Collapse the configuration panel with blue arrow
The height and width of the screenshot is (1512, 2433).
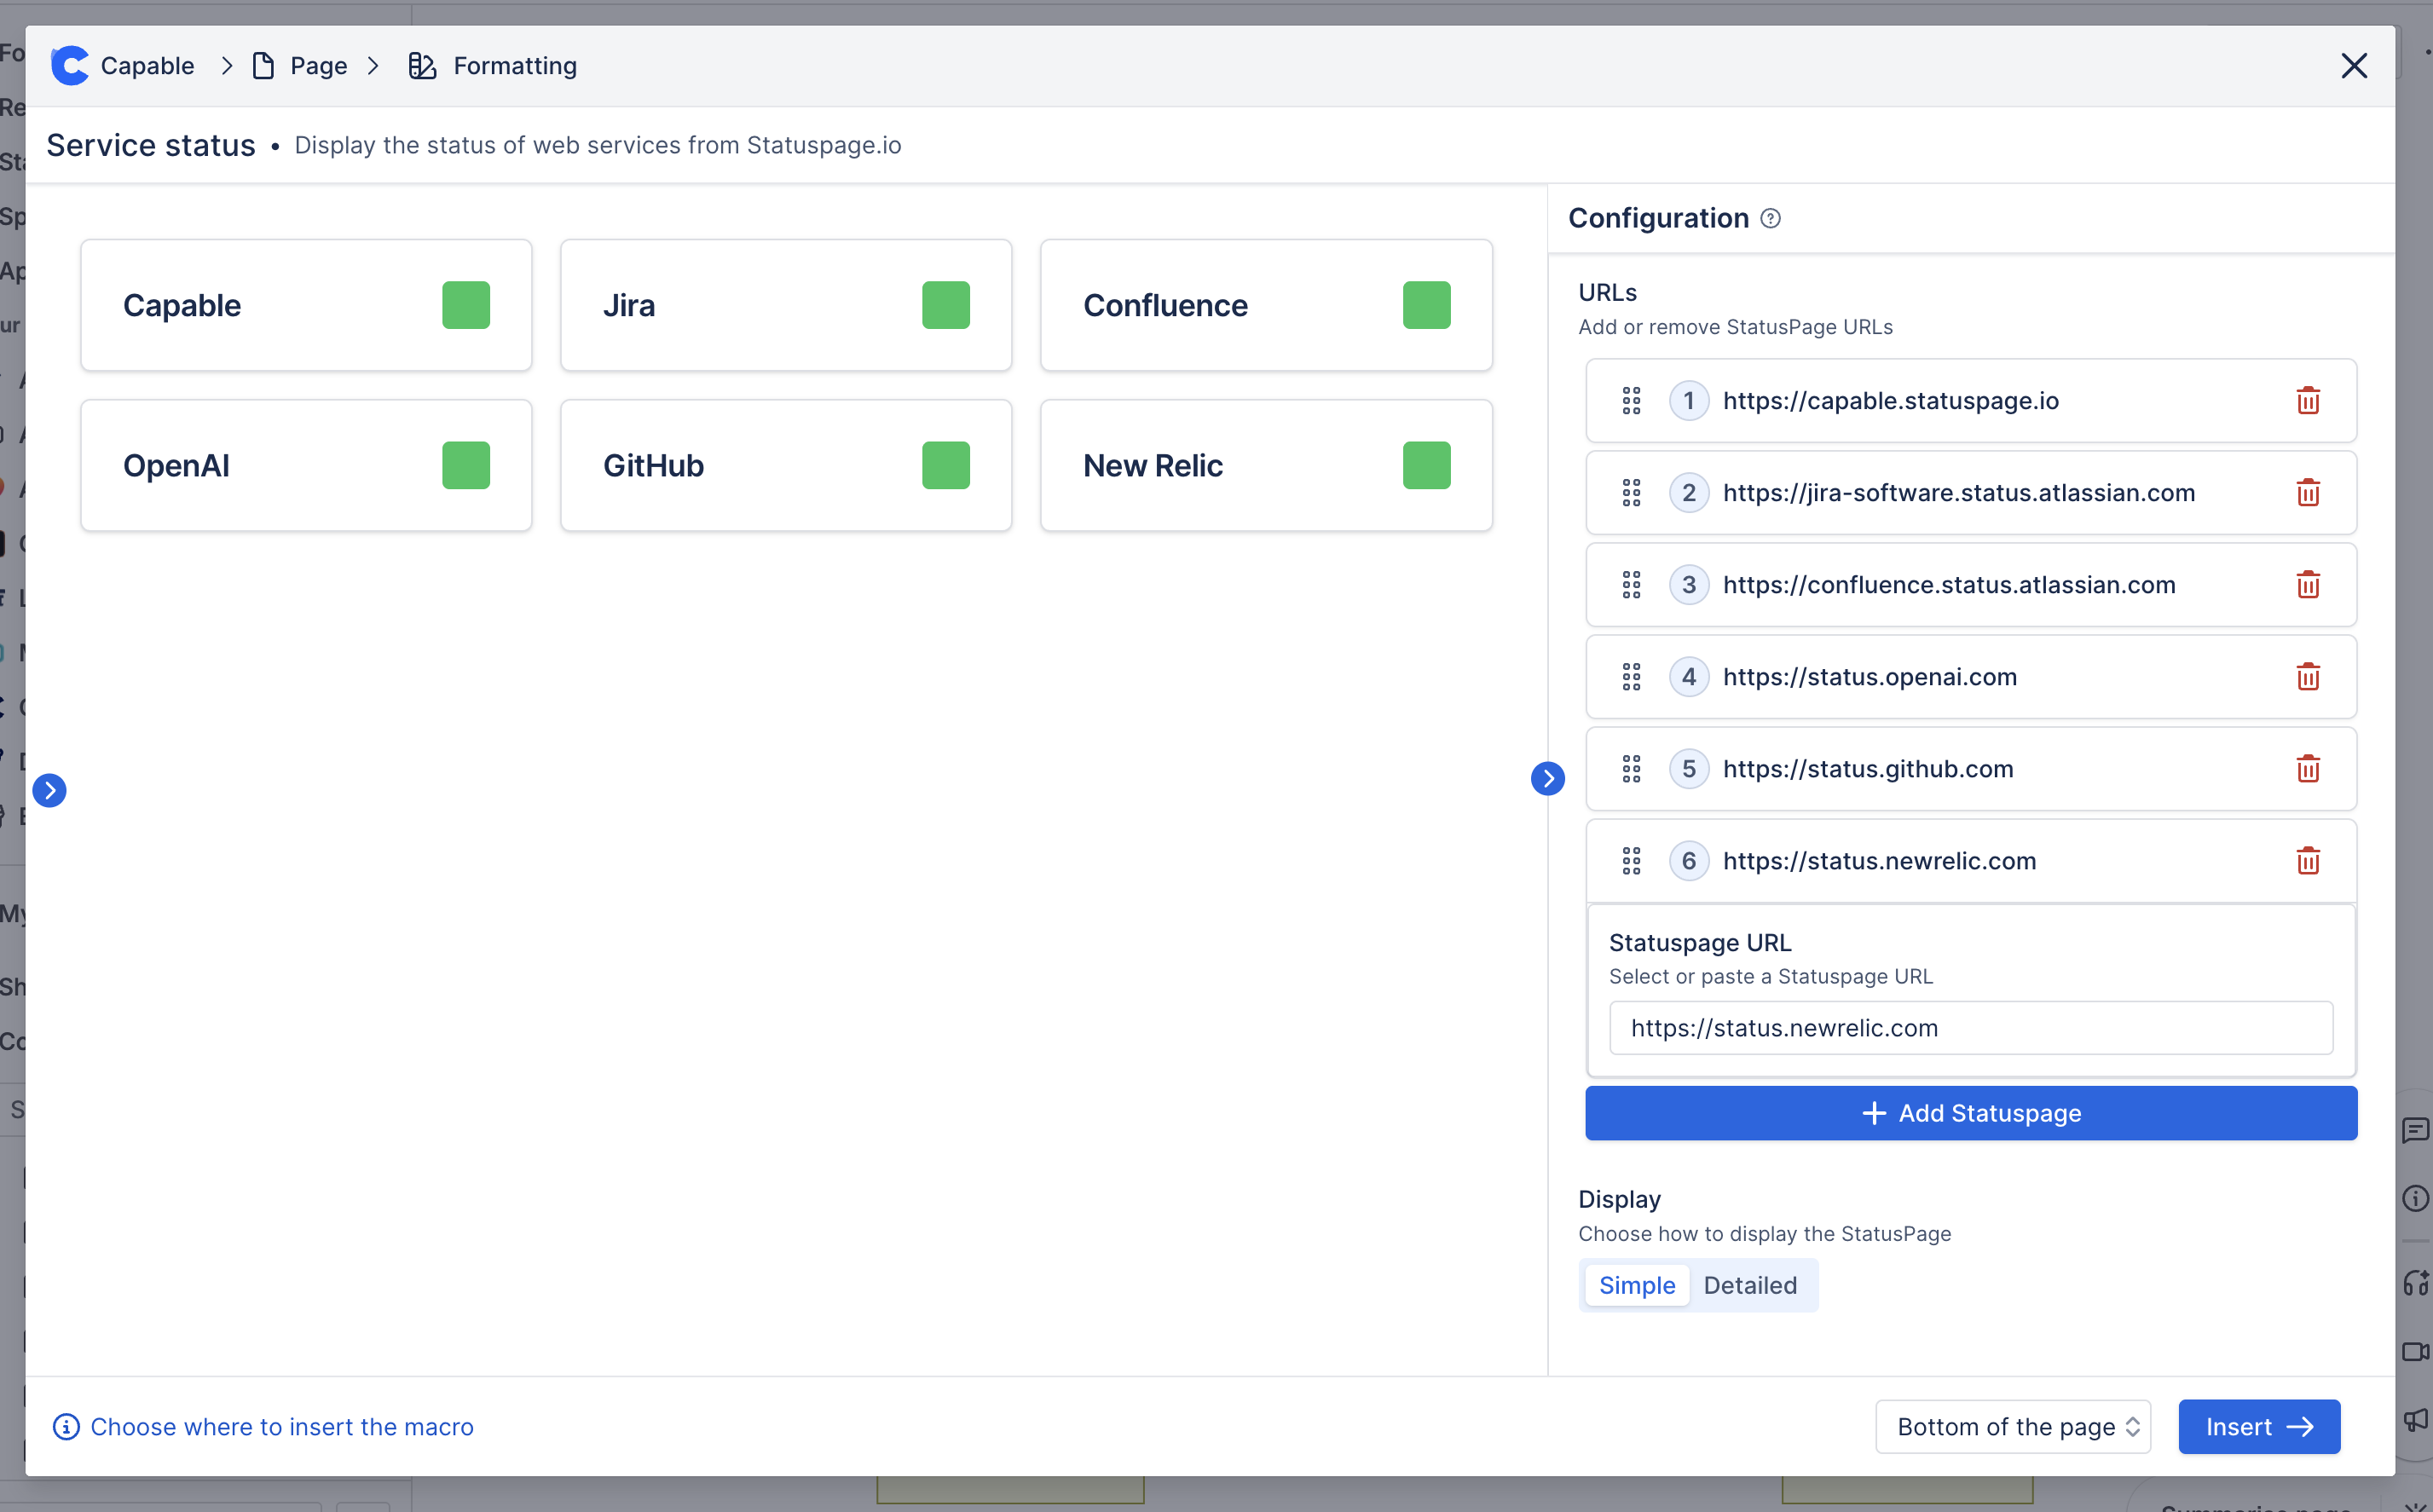click(x=1547, y=778)
